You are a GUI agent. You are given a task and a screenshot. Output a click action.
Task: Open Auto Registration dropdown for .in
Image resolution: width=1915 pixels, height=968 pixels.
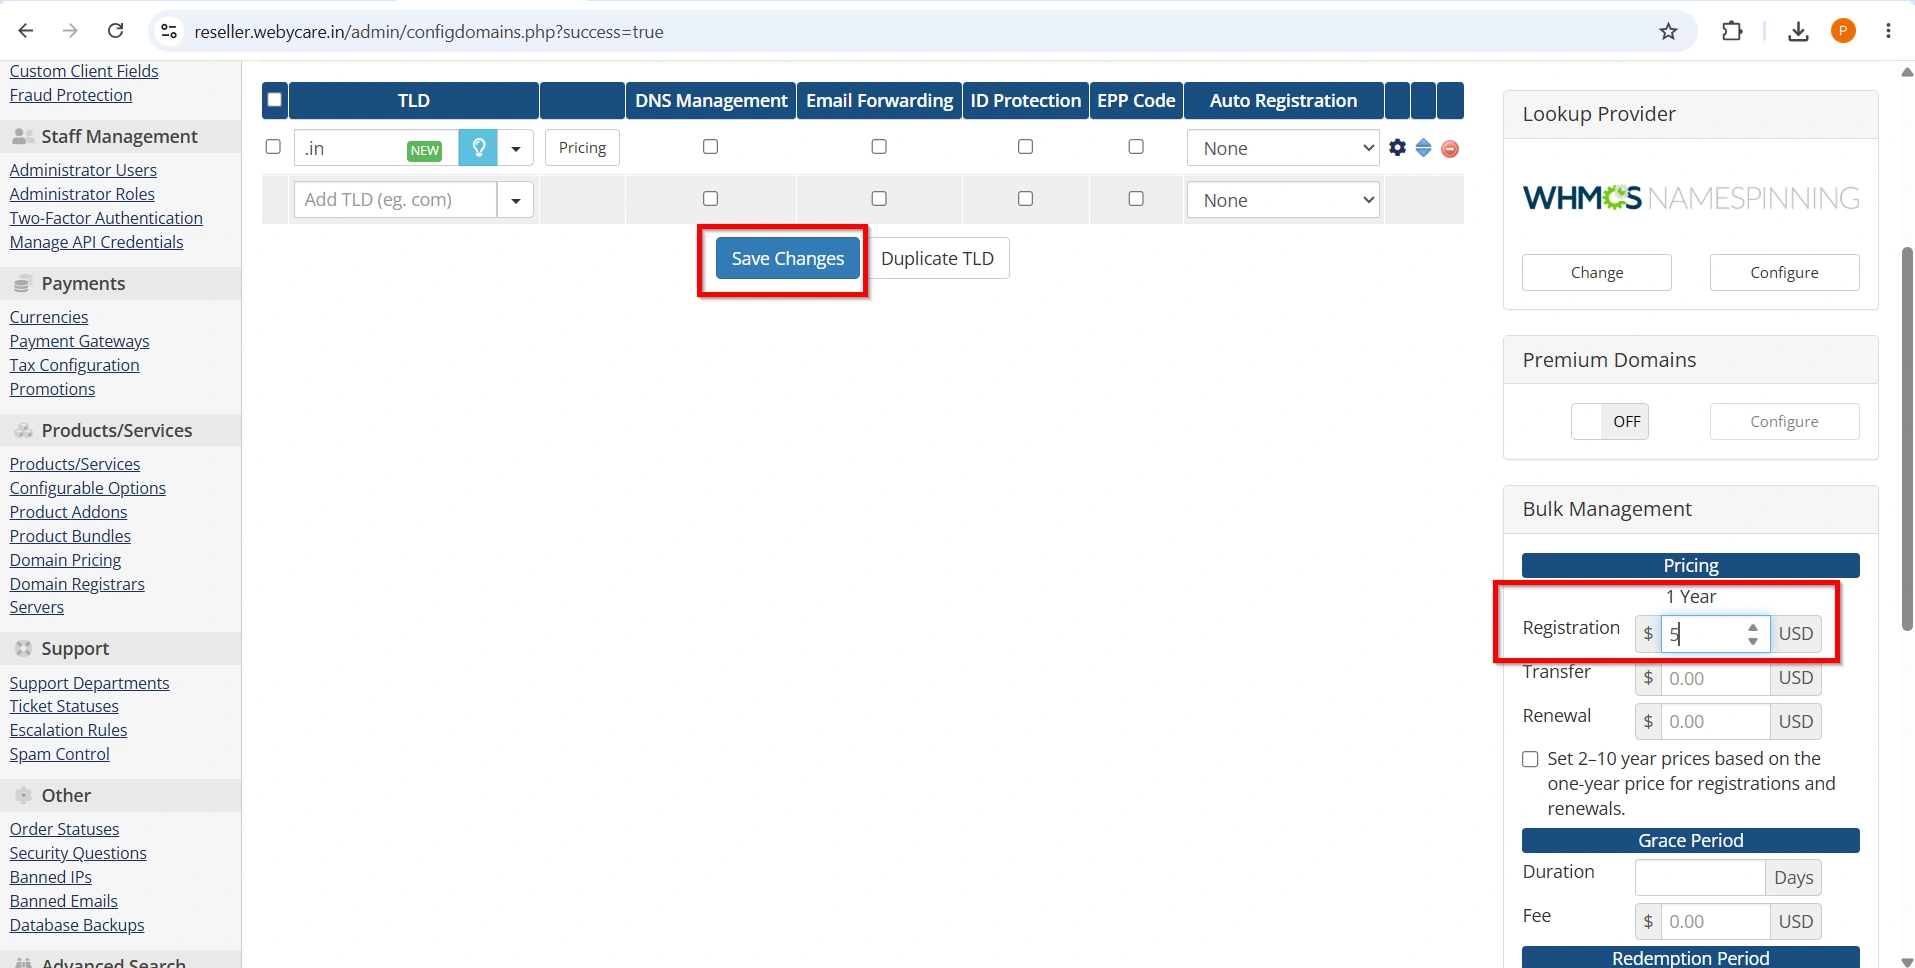(1284, 148)
